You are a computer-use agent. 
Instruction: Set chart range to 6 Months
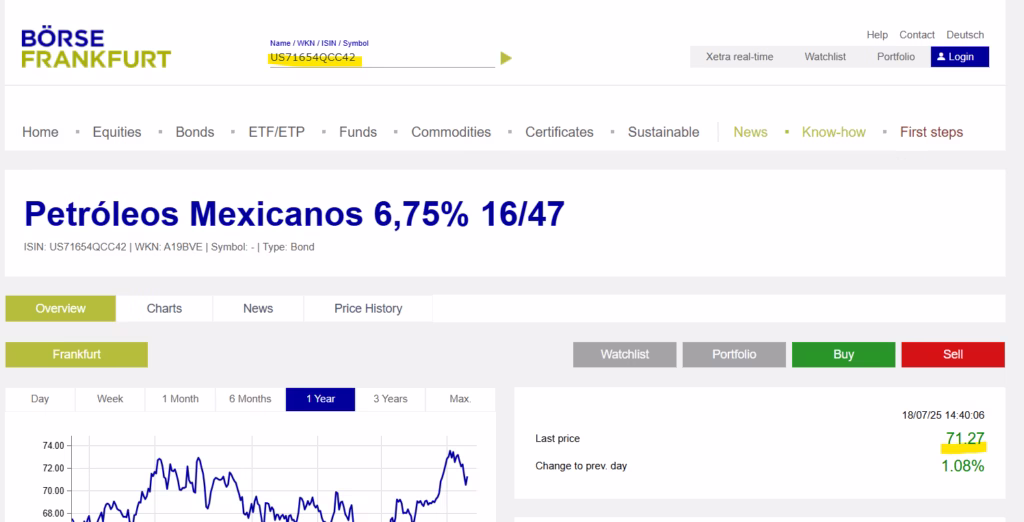250,399
